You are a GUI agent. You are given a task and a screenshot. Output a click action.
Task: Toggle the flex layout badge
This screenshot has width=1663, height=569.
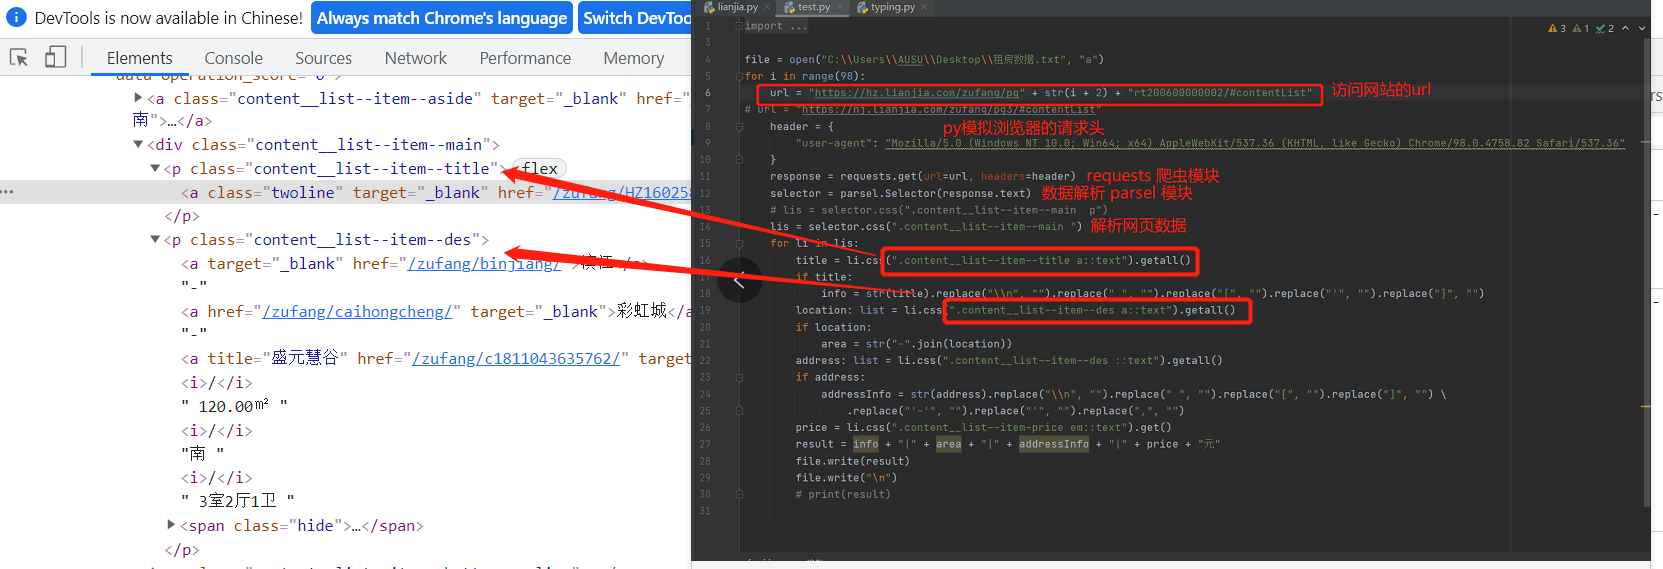click(x=539, y=168)
